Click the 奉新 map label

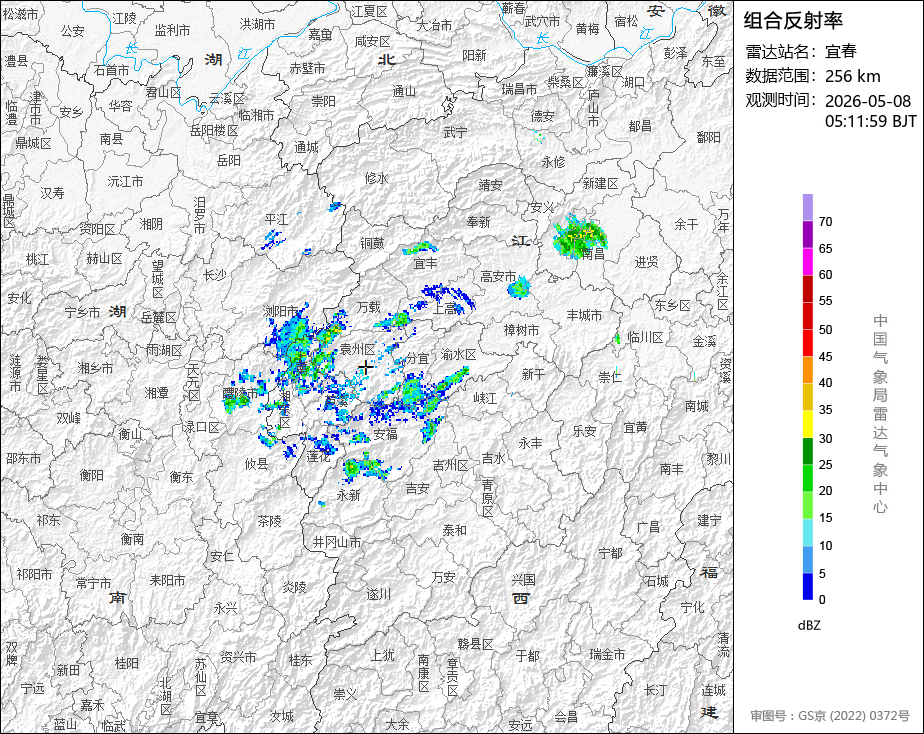coord(478,222)
